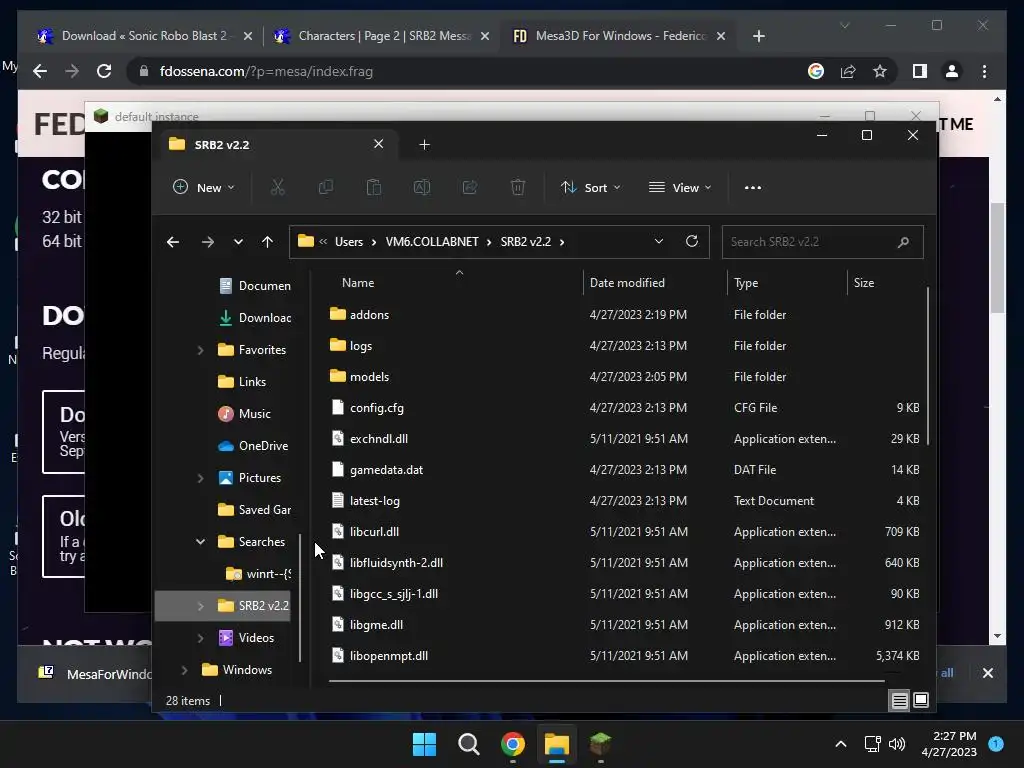
Task: Click the browser page vertical scrollbar
Action: point(997,259)
